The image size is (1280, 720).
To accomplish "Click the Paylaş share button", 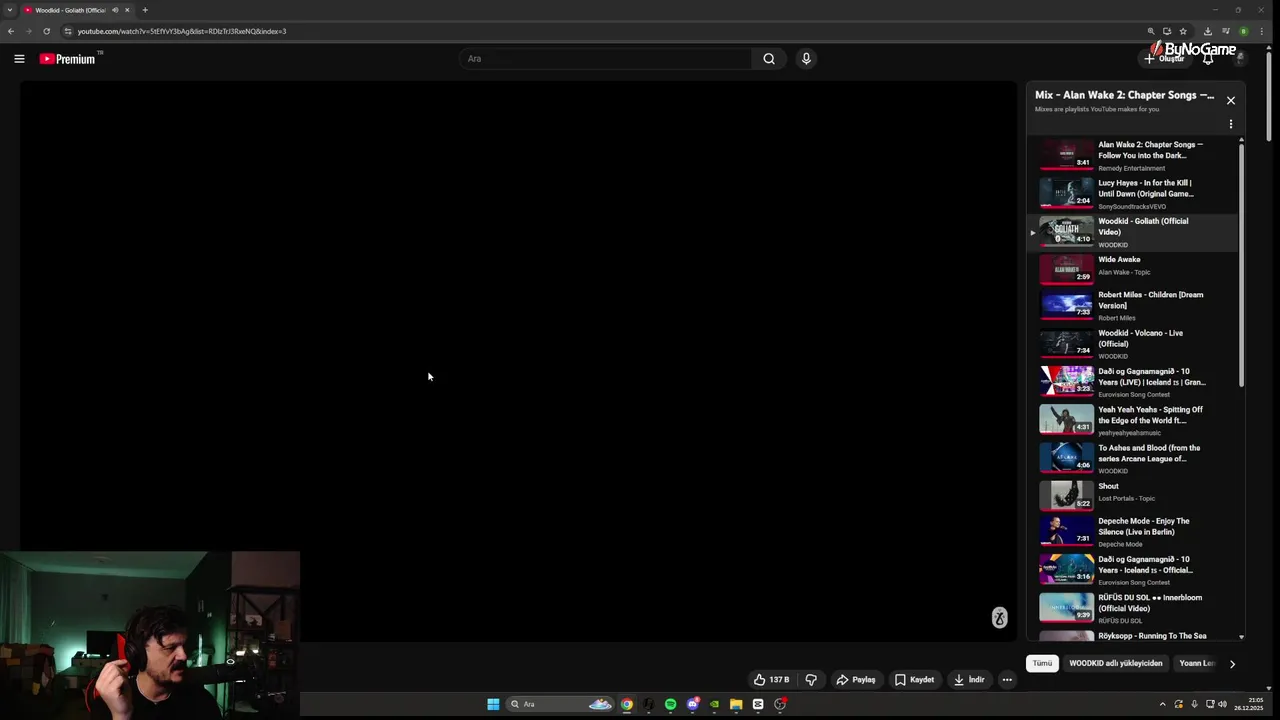I will [x=855, y=680].
